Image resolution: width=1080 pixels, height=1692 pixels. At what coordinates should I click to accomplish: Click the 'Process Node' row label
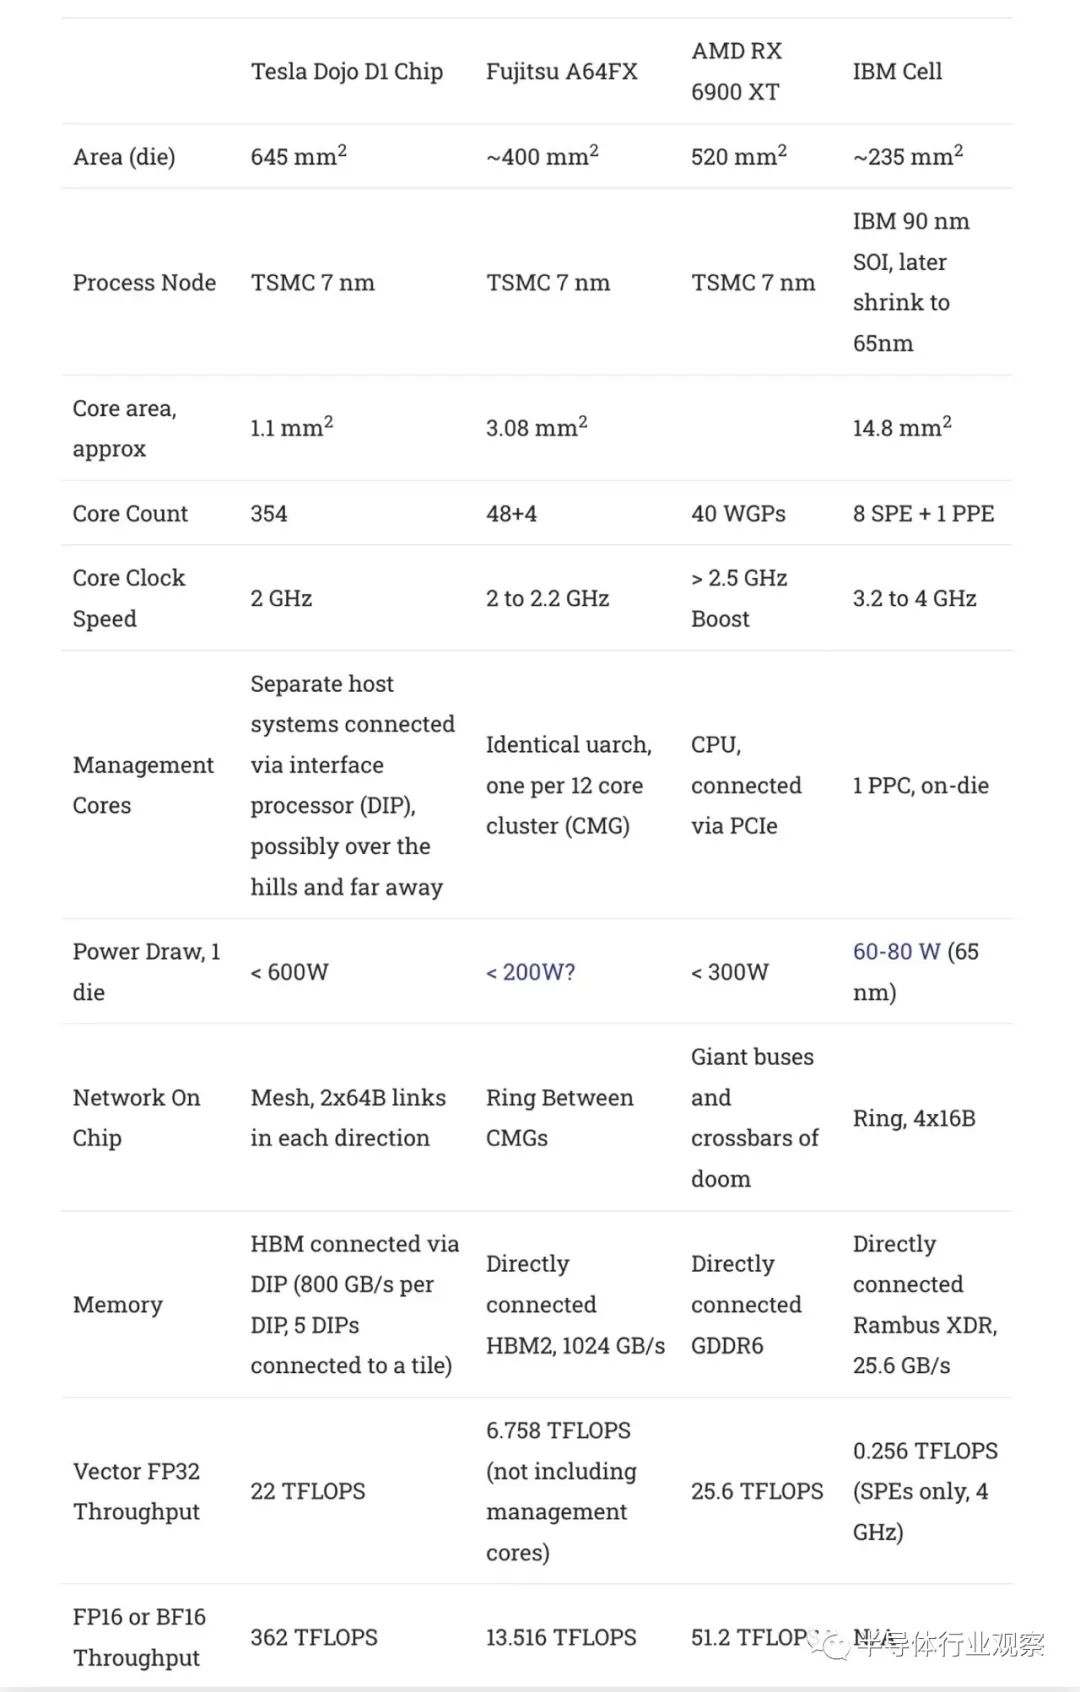tap(144, 283)
